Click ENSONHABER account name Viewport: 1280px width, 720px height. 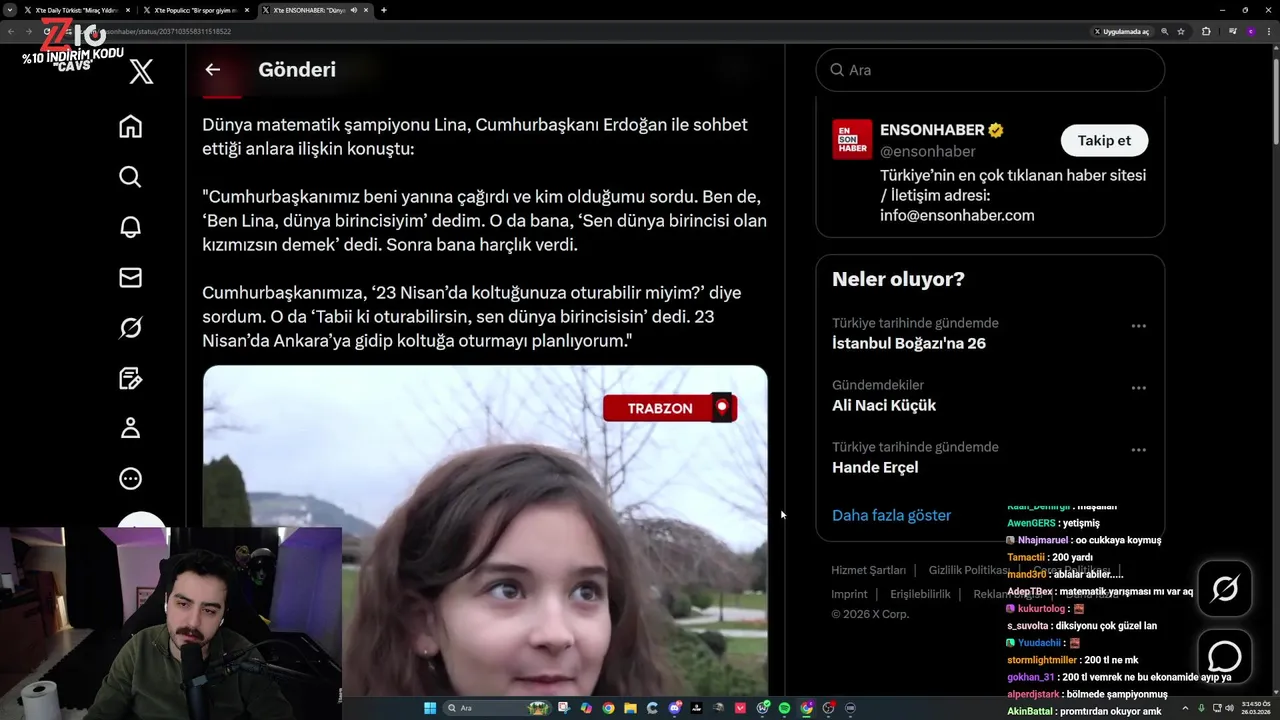(932, 130)
